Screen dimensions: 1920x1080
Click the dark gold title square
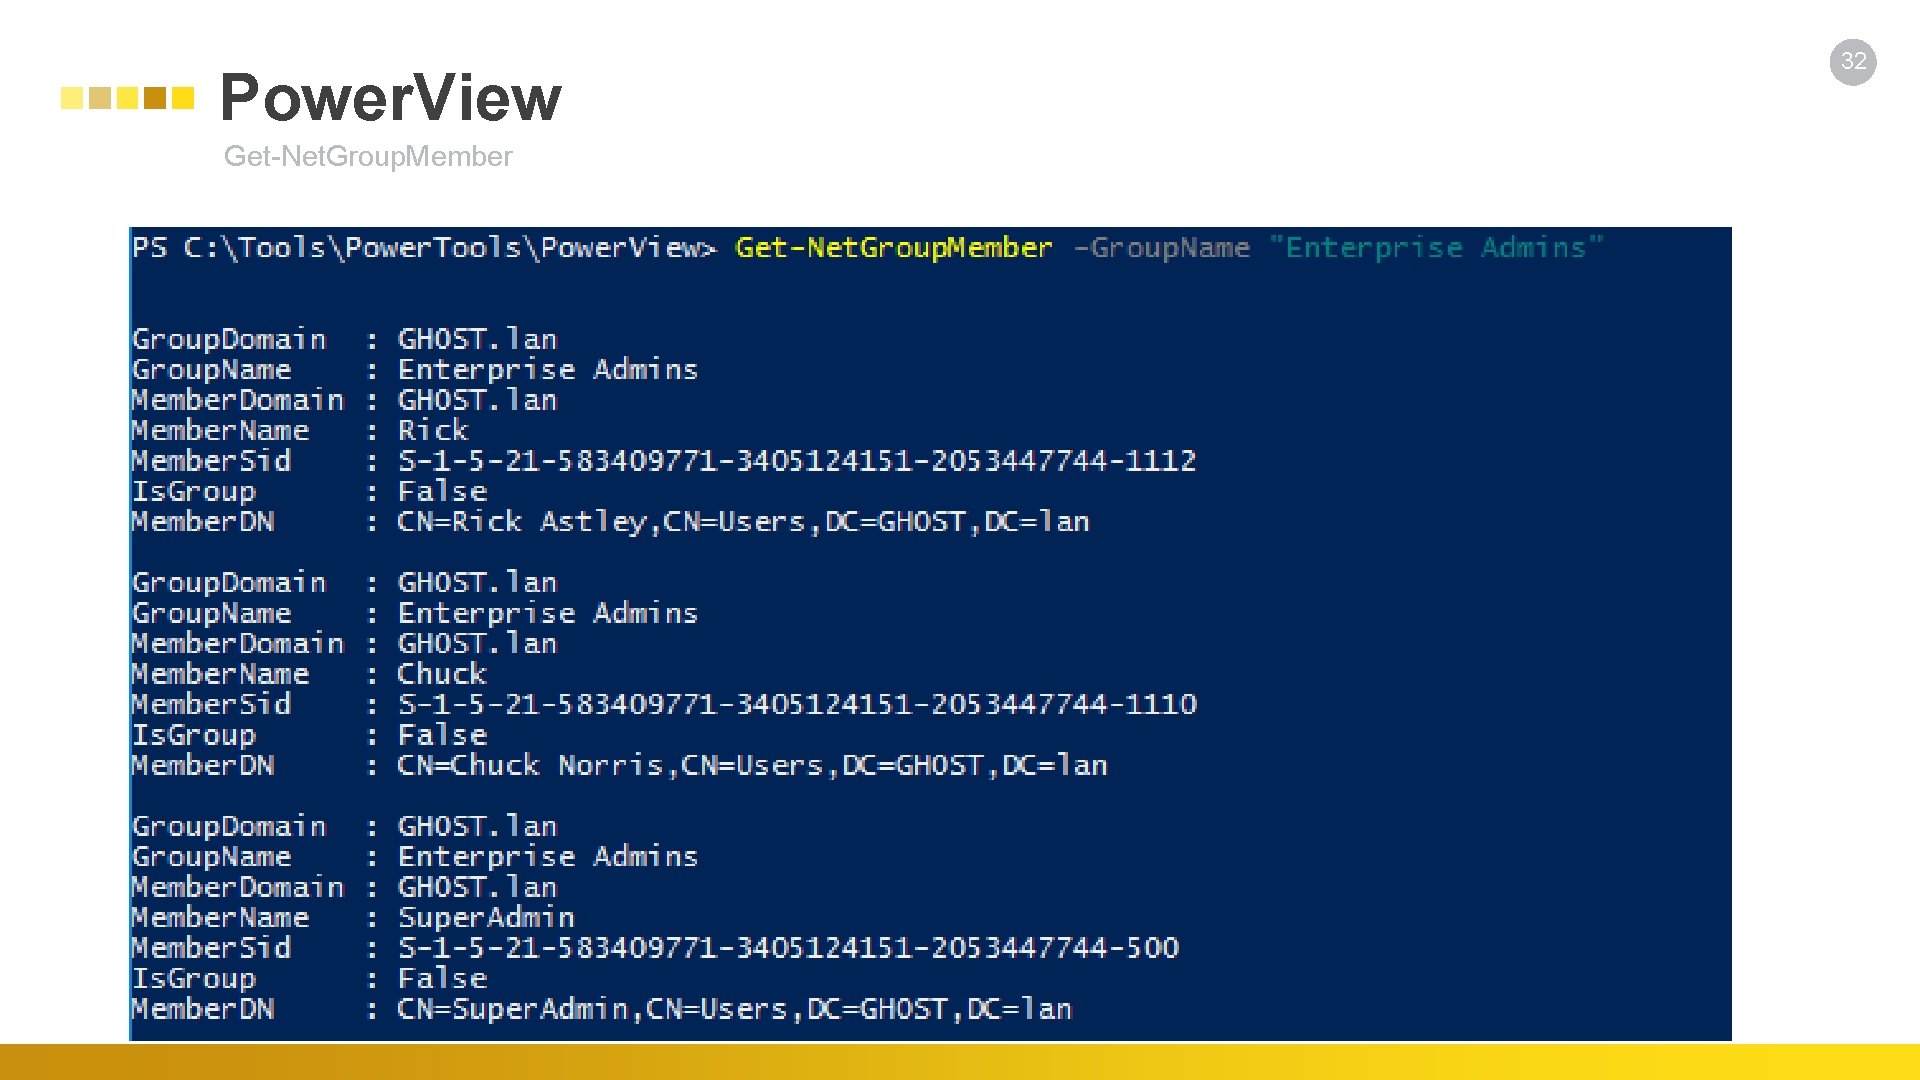[x=154, y=98]
